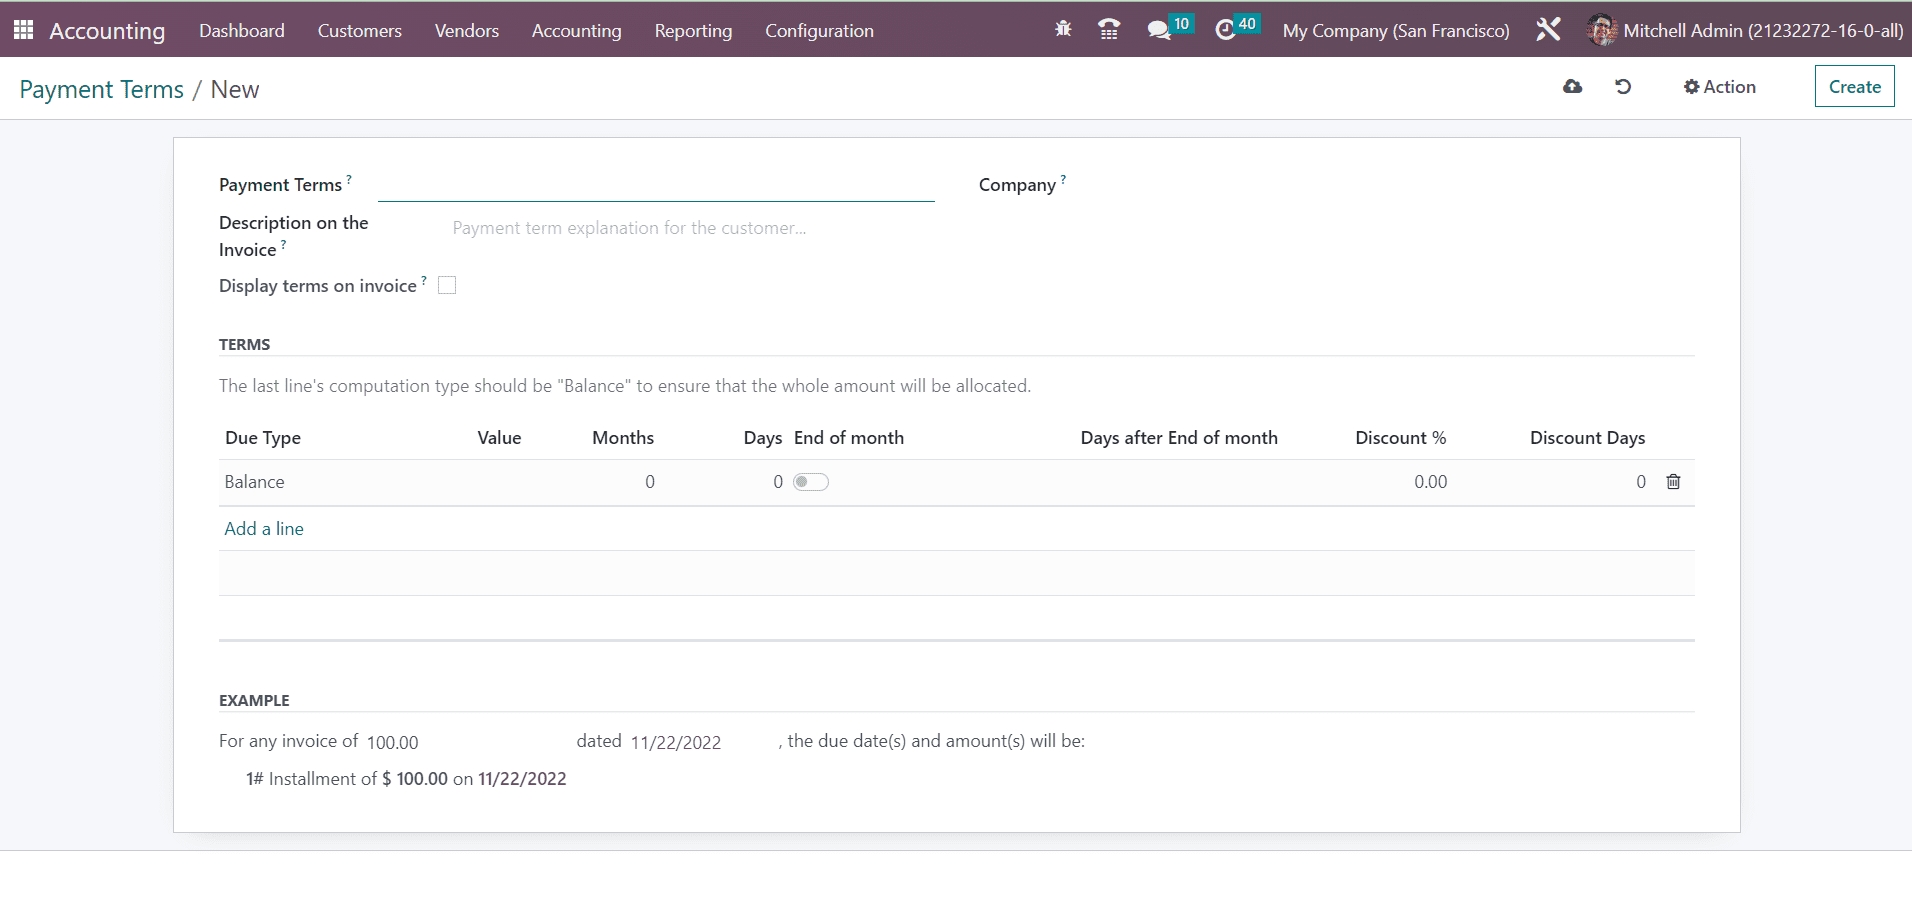The height and width of the screenshot is (901, 1912).
Task: Open the chat messages icon
Action: click(1159, 30)
